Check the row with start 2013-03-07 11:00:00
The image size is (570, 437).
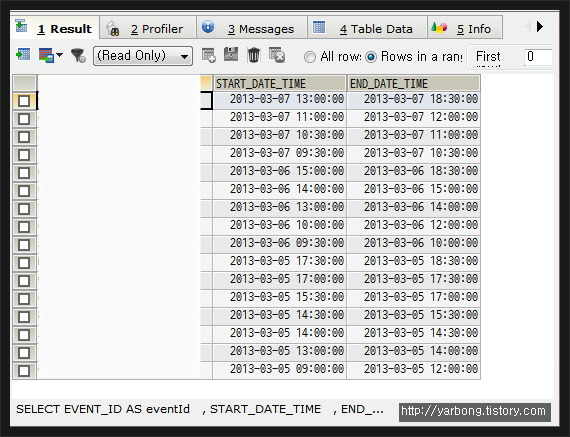tap(24, 119)
